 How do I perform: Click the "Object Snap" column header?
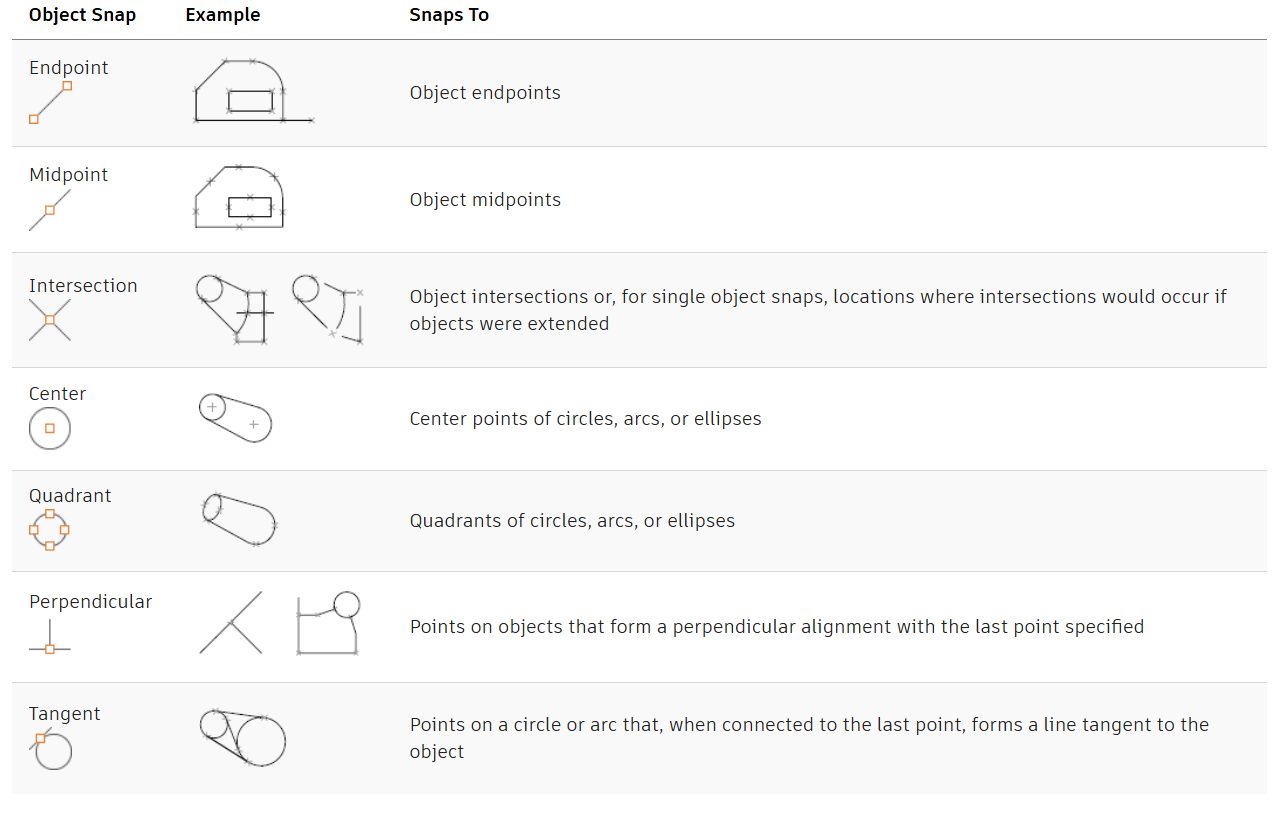[x=82, y=15]
